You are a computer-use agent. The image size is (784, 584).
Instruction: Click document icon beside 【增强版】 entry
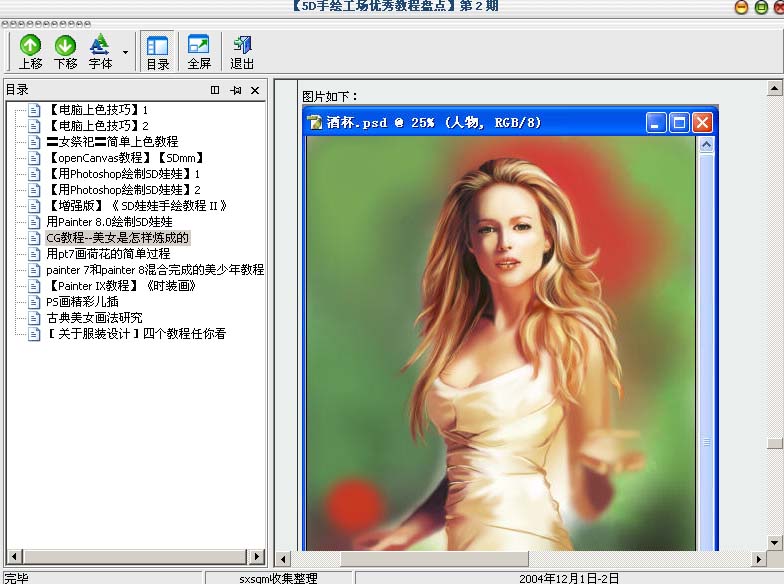tap(34, 206)
